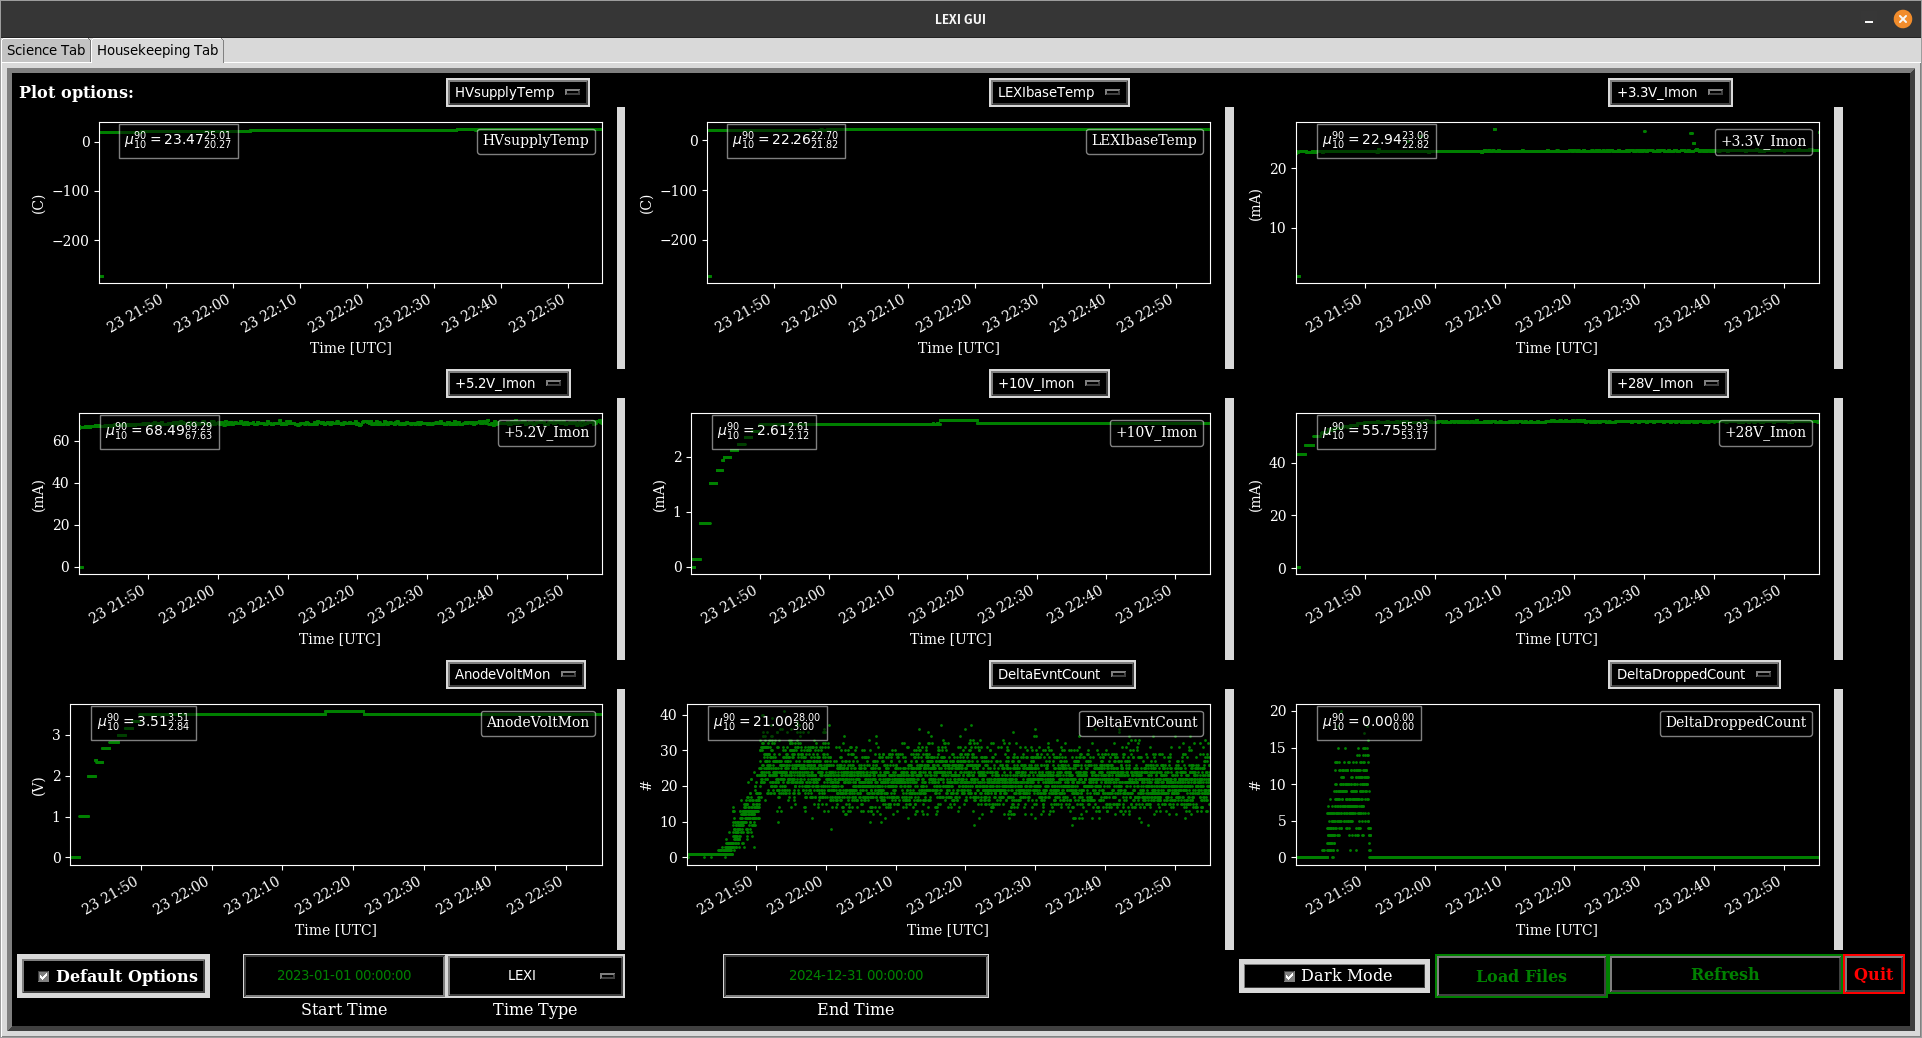Click the +3.3V_Imon plot legend label
This screenshot has height=1038, width=1922.
coord(1764,141)
